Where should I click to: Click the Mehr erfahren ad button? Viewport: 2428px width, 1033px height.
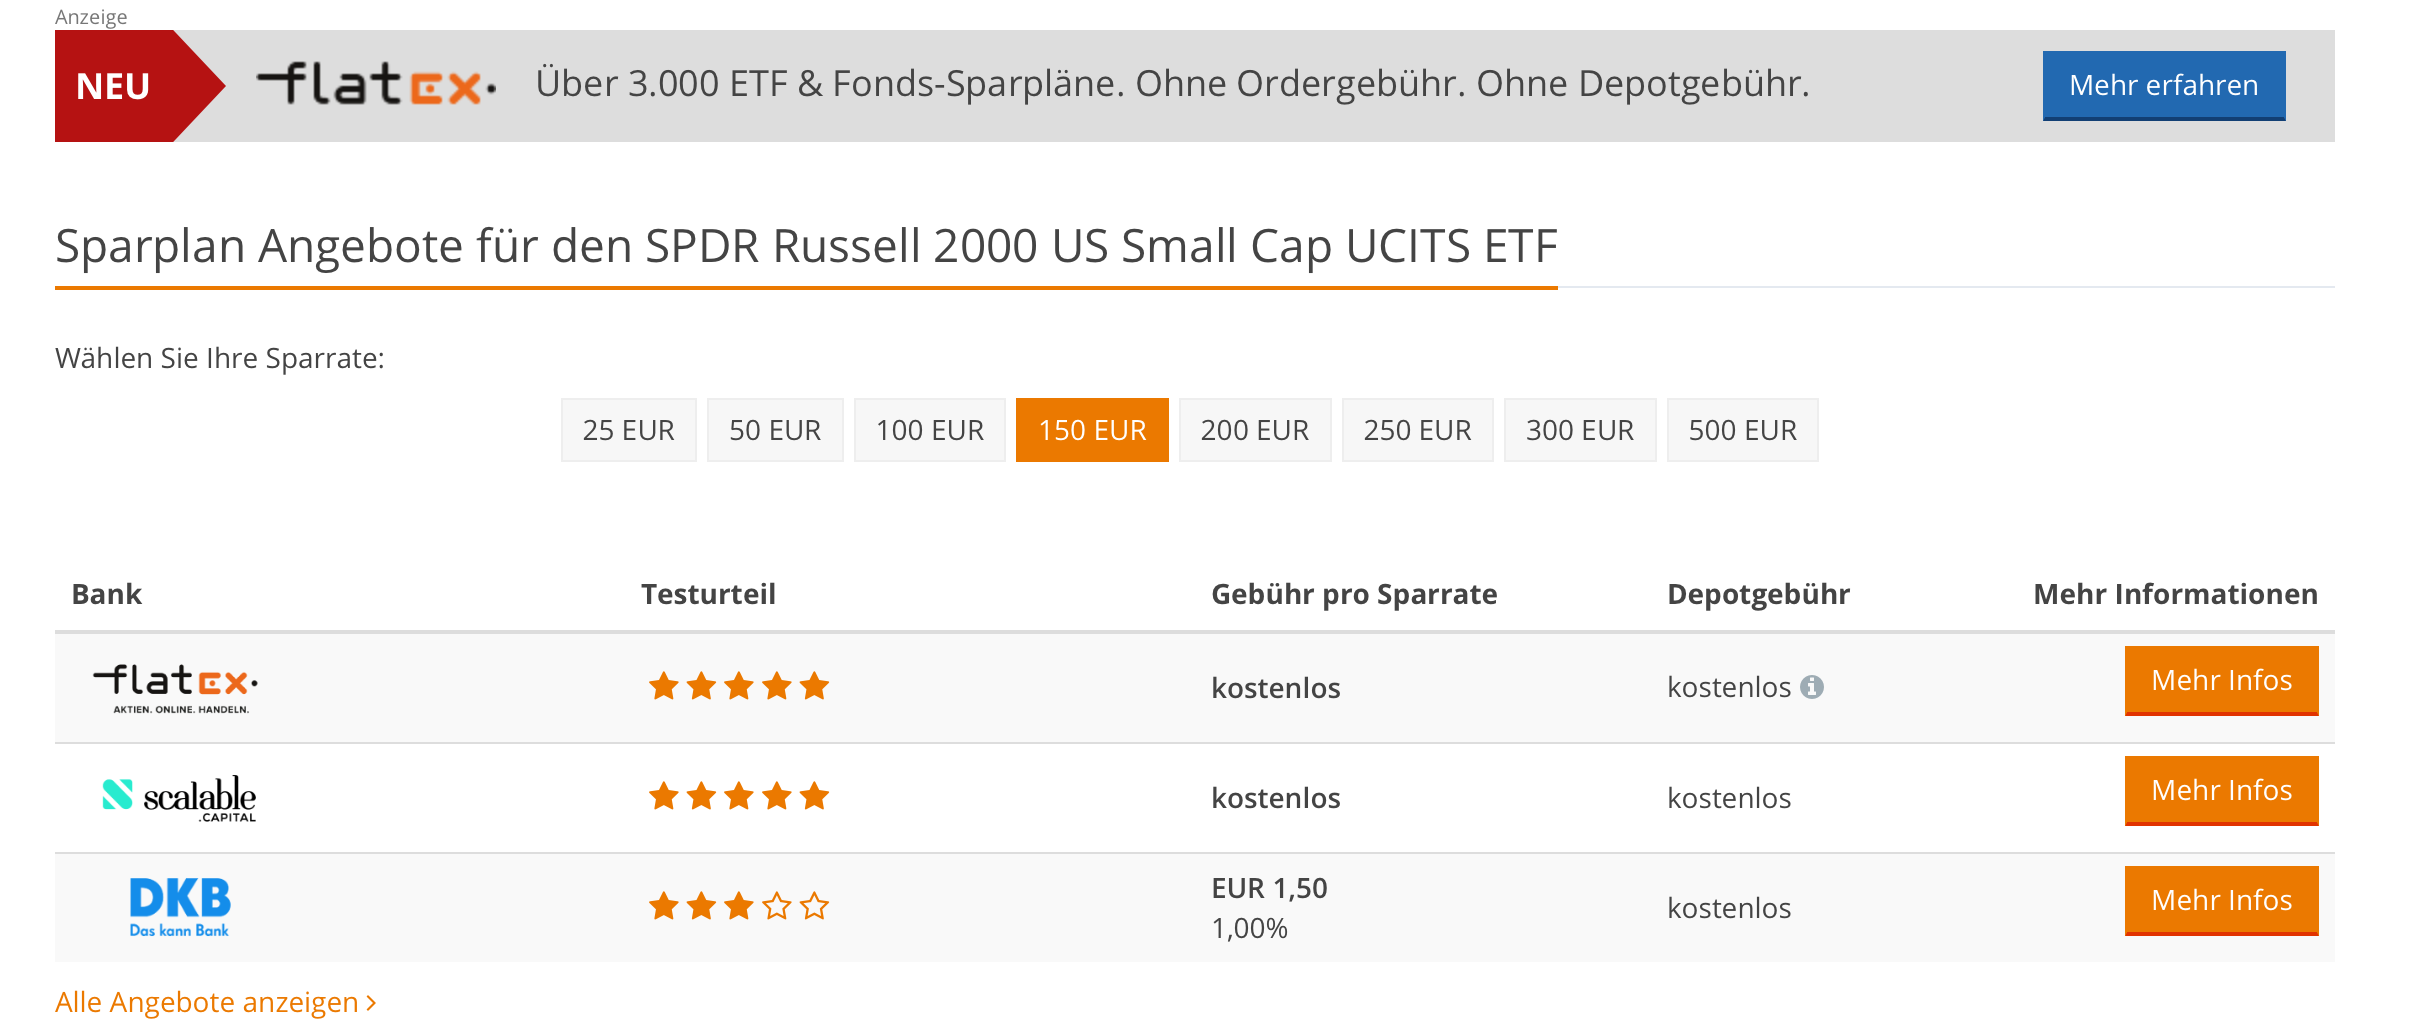tap(2163, 85)
